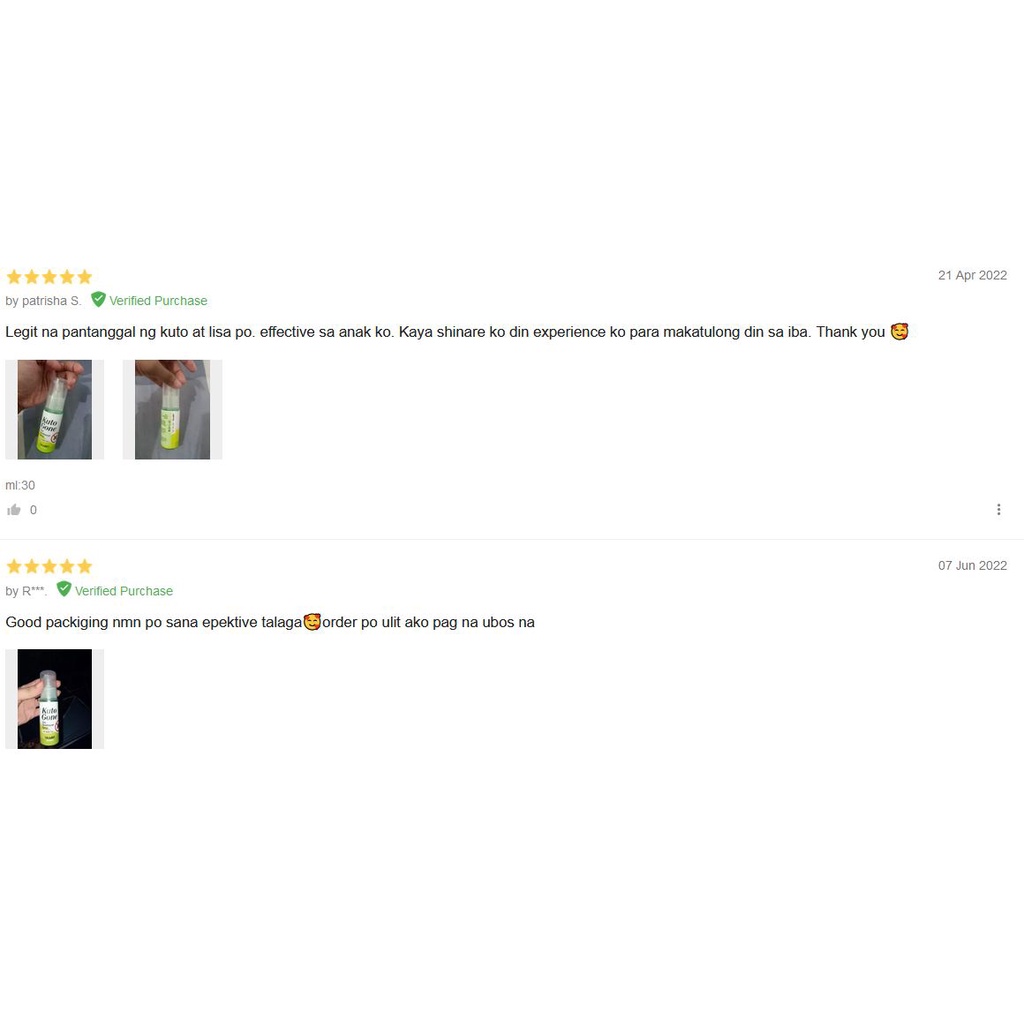Click reviewer name patrisha S.
The width and height of the screenshot is (1024, 1024).
tap(52, 301)
